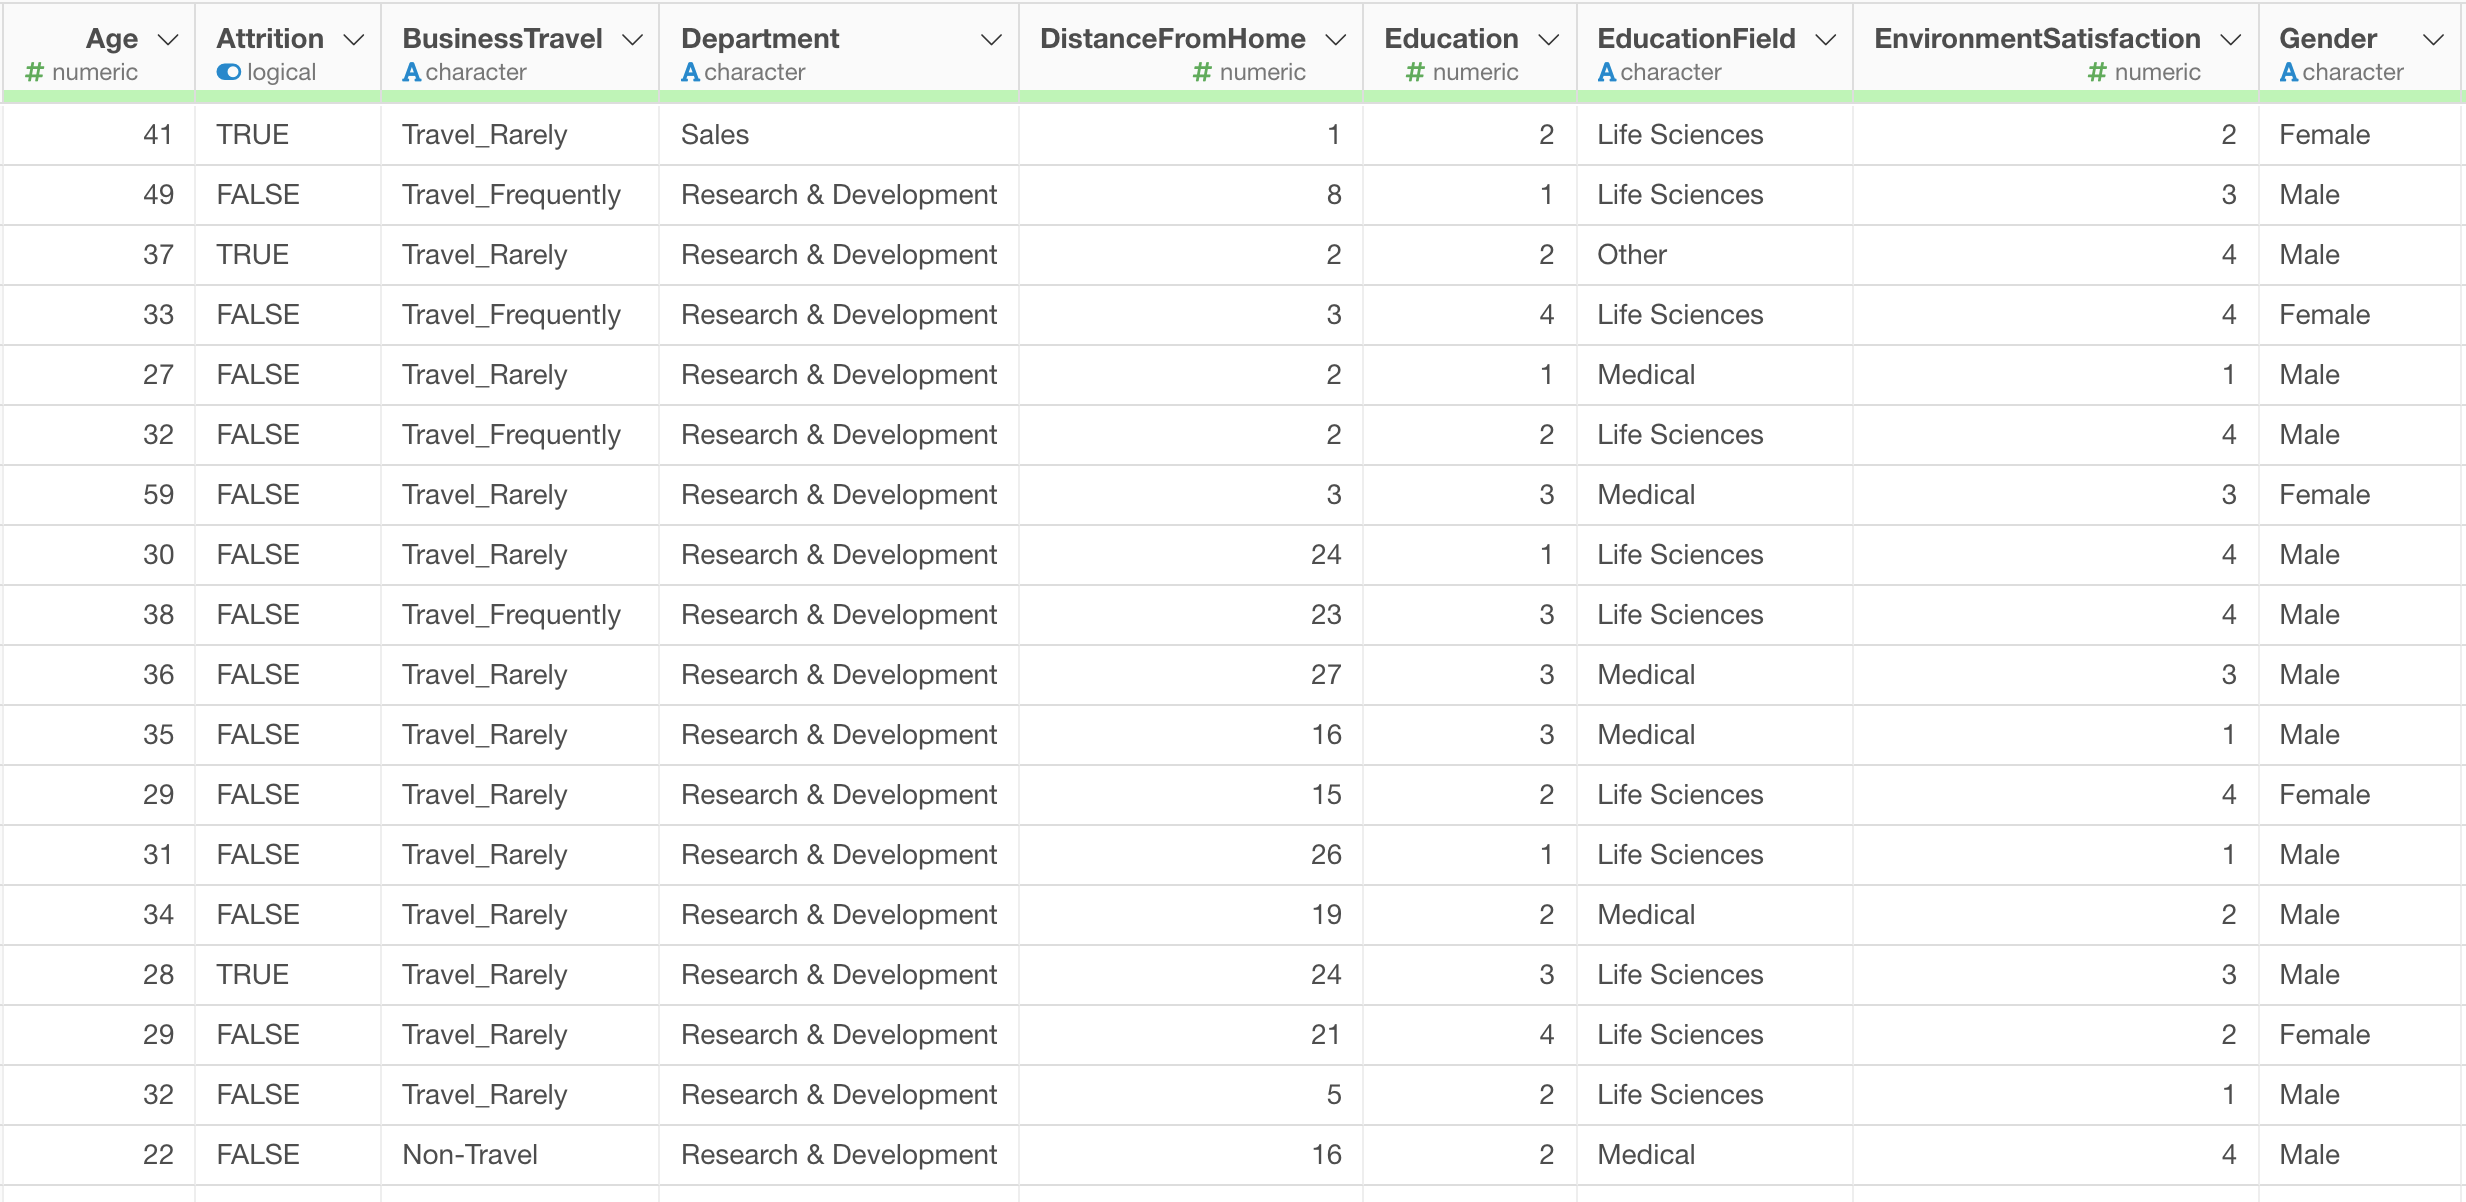2466x1202 pixels.
Task: Click the Age cell showing 41
Action: [x=99, y=135]
